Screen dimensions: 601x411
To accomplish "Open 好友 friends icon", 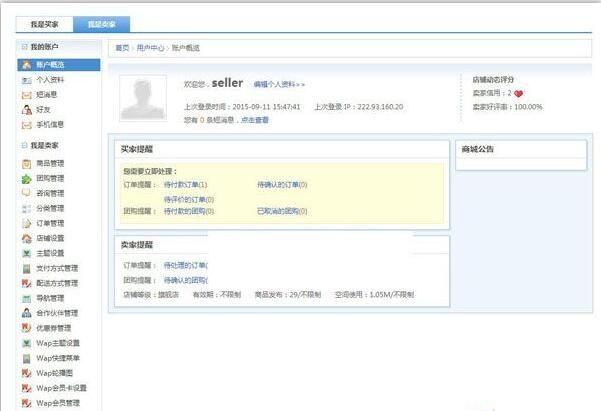I will [x=26, y=110].
